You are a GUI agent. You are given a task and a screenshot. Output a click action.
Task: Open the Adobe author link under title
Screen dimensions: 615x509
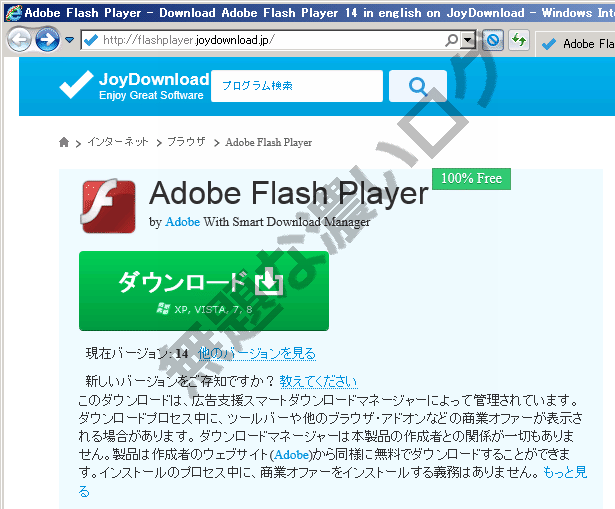[182, 222]
